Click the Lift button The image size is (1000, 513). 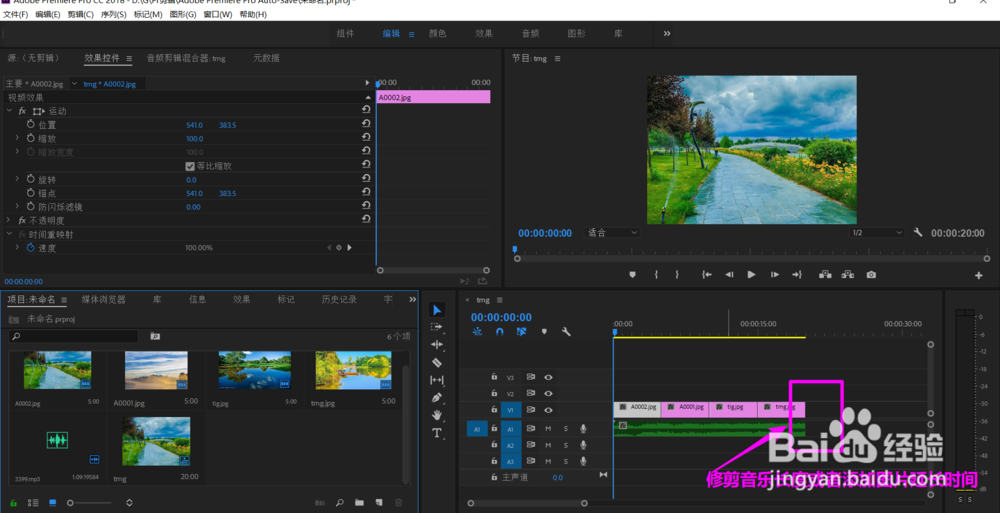pos(825,274)
